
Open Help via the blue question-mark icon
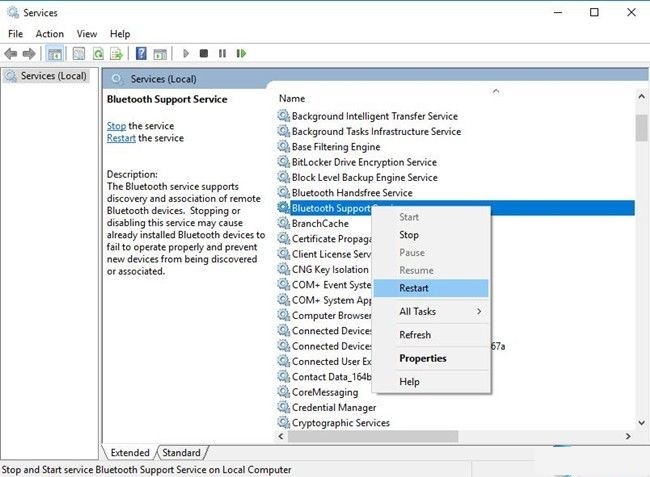pyautogui.click(x=142, y=53)
